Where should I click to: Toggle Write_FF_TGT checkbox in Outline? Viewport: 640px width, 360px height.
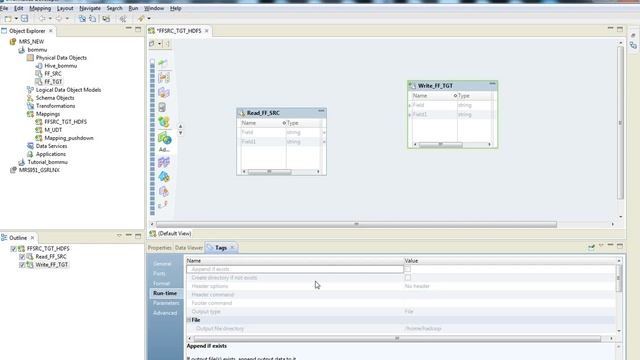[22, 265]
